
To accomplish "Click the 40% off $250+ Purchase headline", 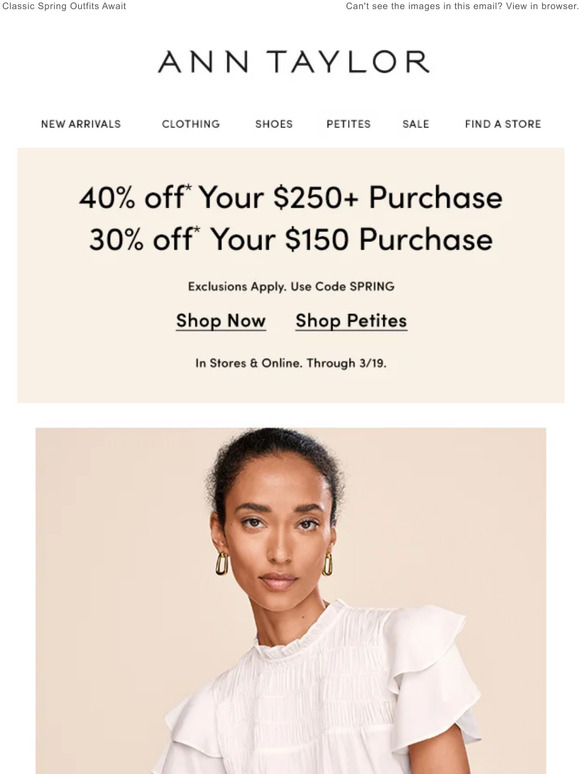I will (x=291, y=197).
